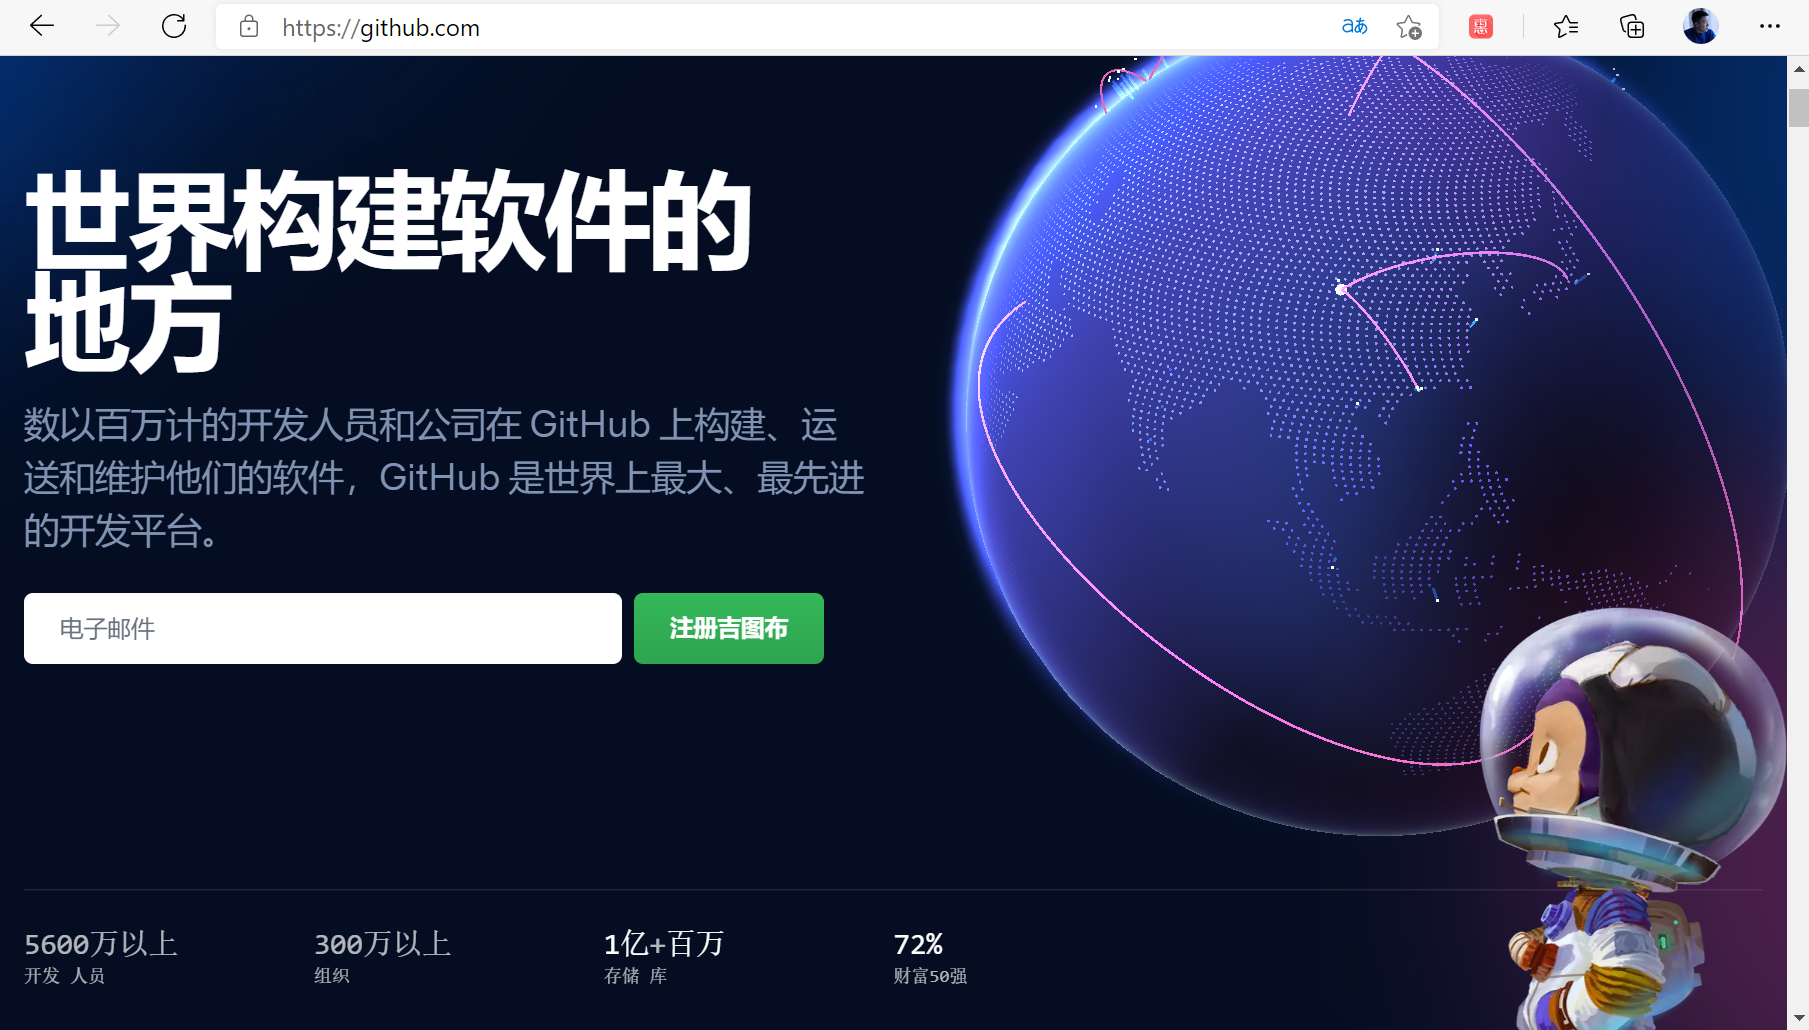Click the browser forward arrow

(107, 26)
